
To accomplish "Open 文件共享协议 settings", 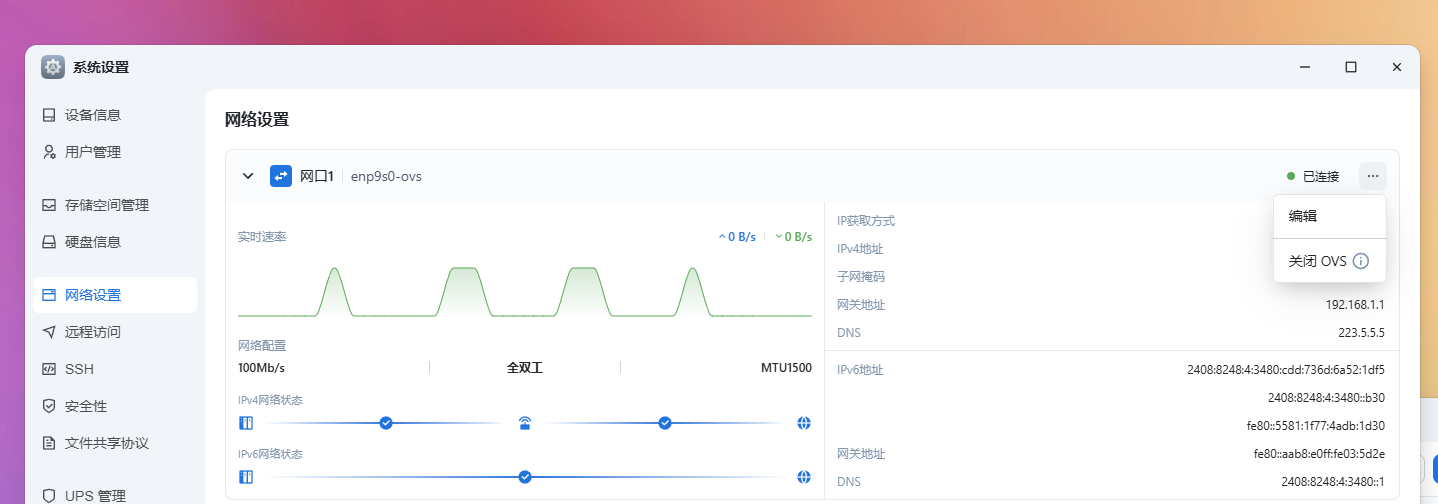I will pyautogui.click(x=107, y=443).
